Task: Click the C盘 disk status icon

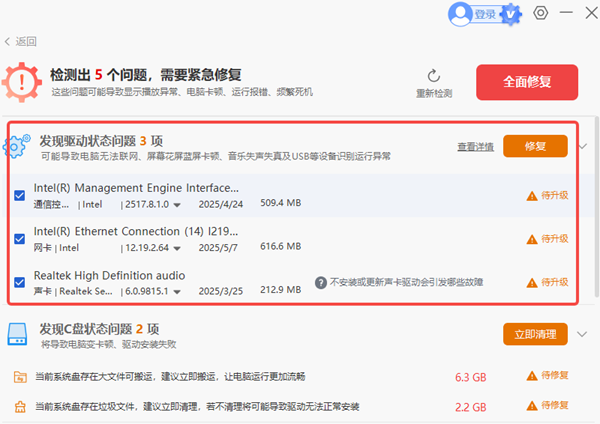Action: click(17, 337)
